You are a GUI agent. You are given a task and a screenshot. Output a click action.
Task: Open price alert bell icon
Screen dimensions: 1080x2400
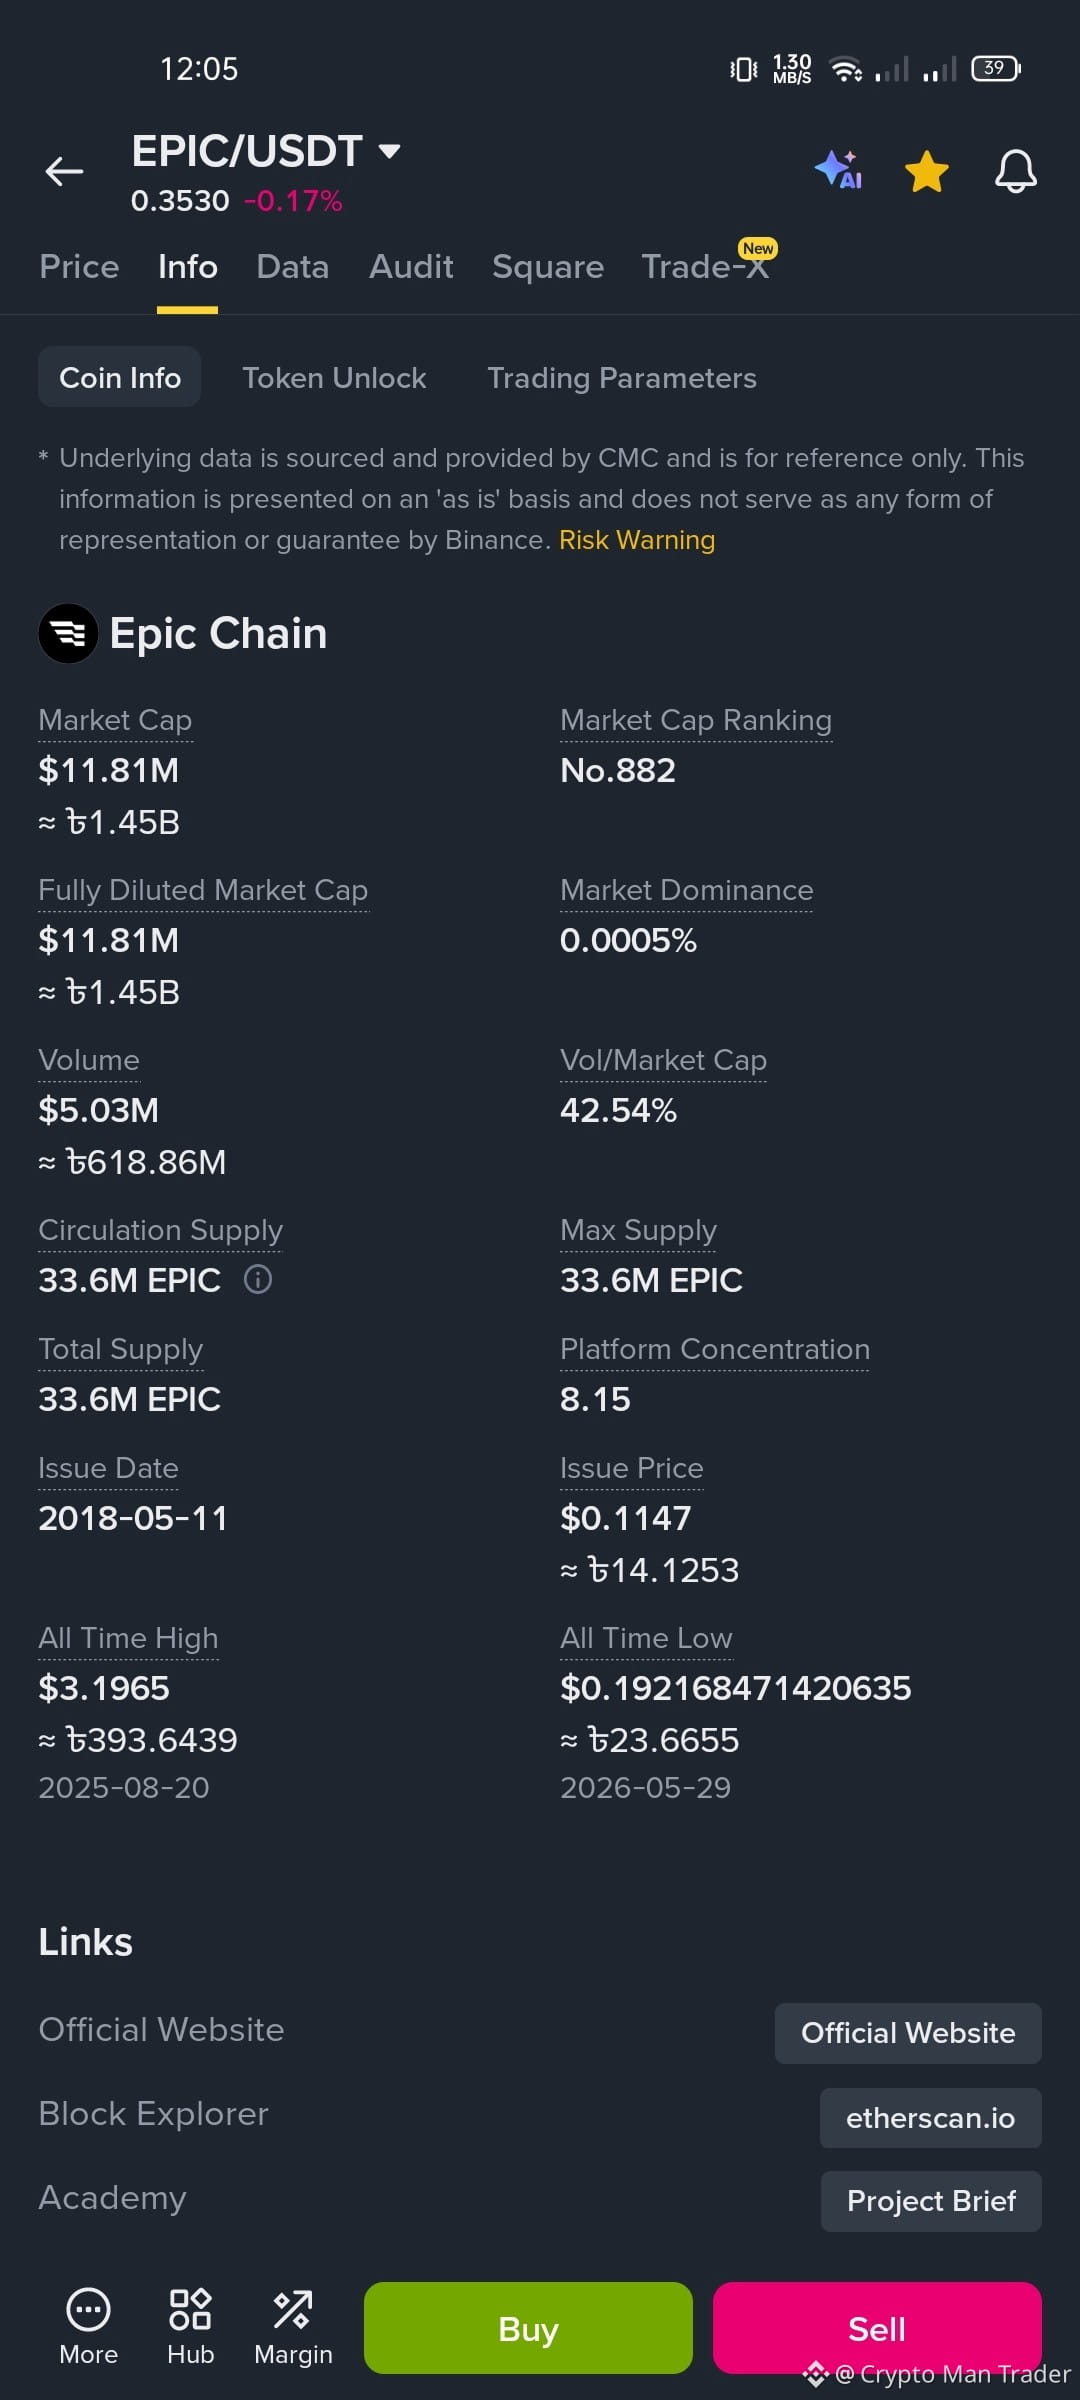(x=1015, y=171)
